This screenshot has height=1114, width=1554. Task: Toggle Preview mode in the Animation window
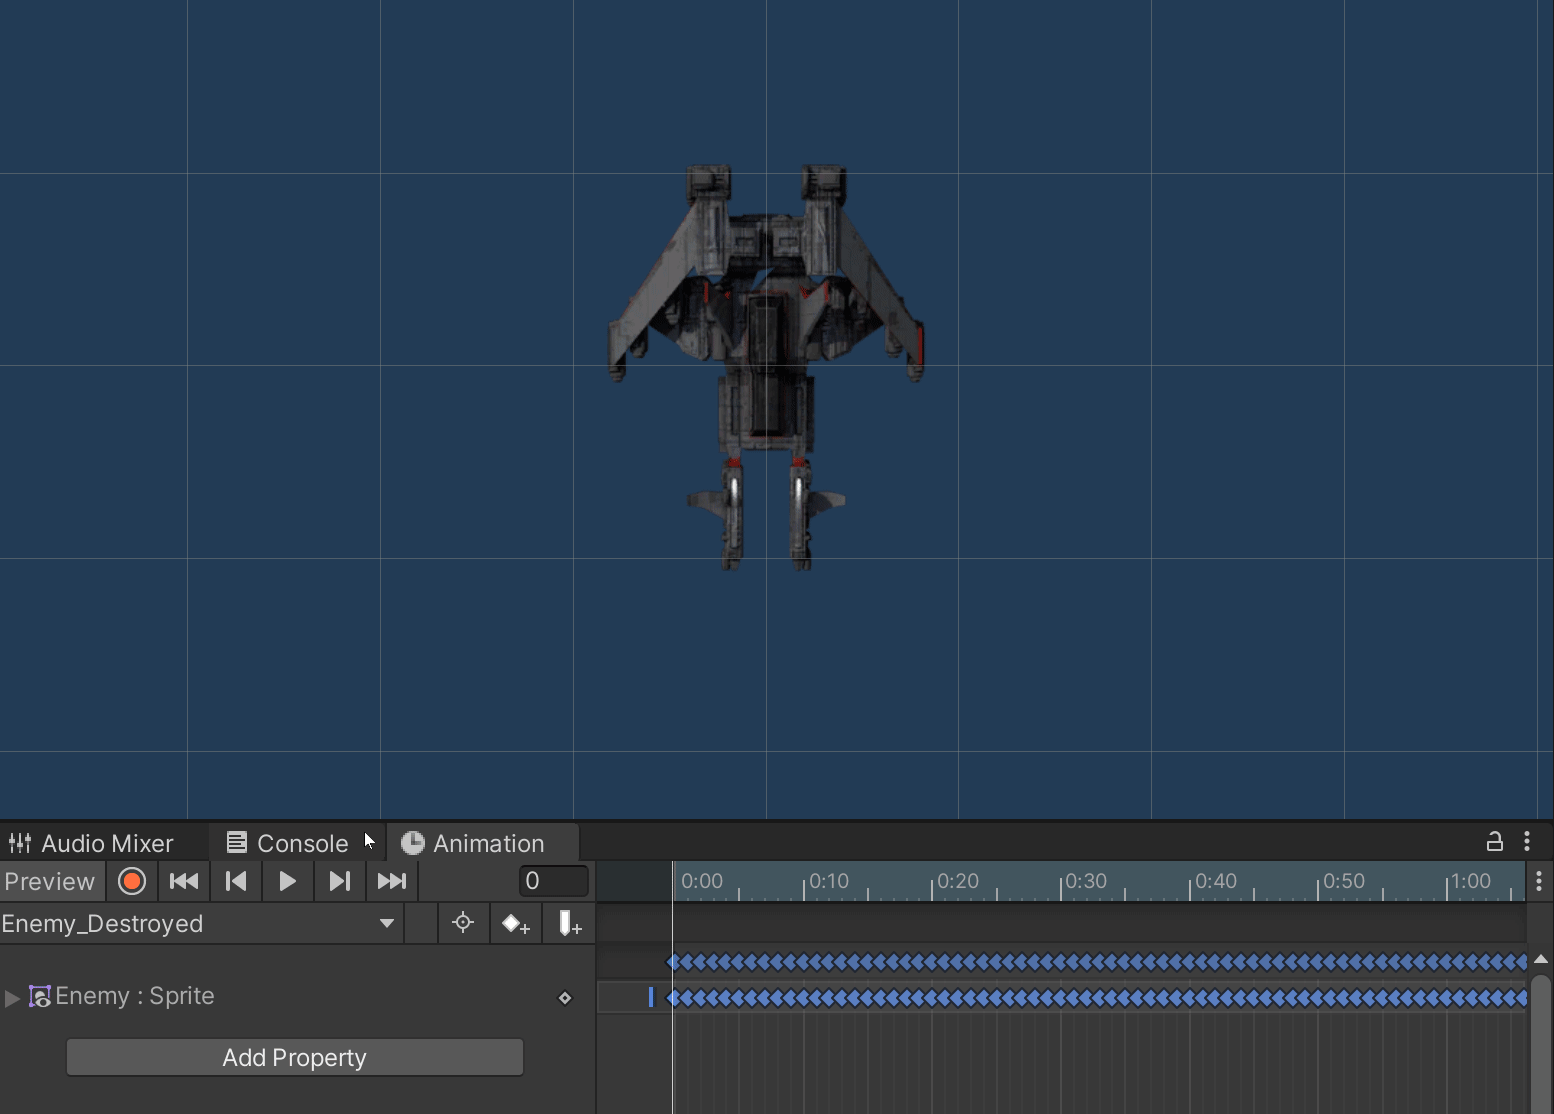pos(50,881)
